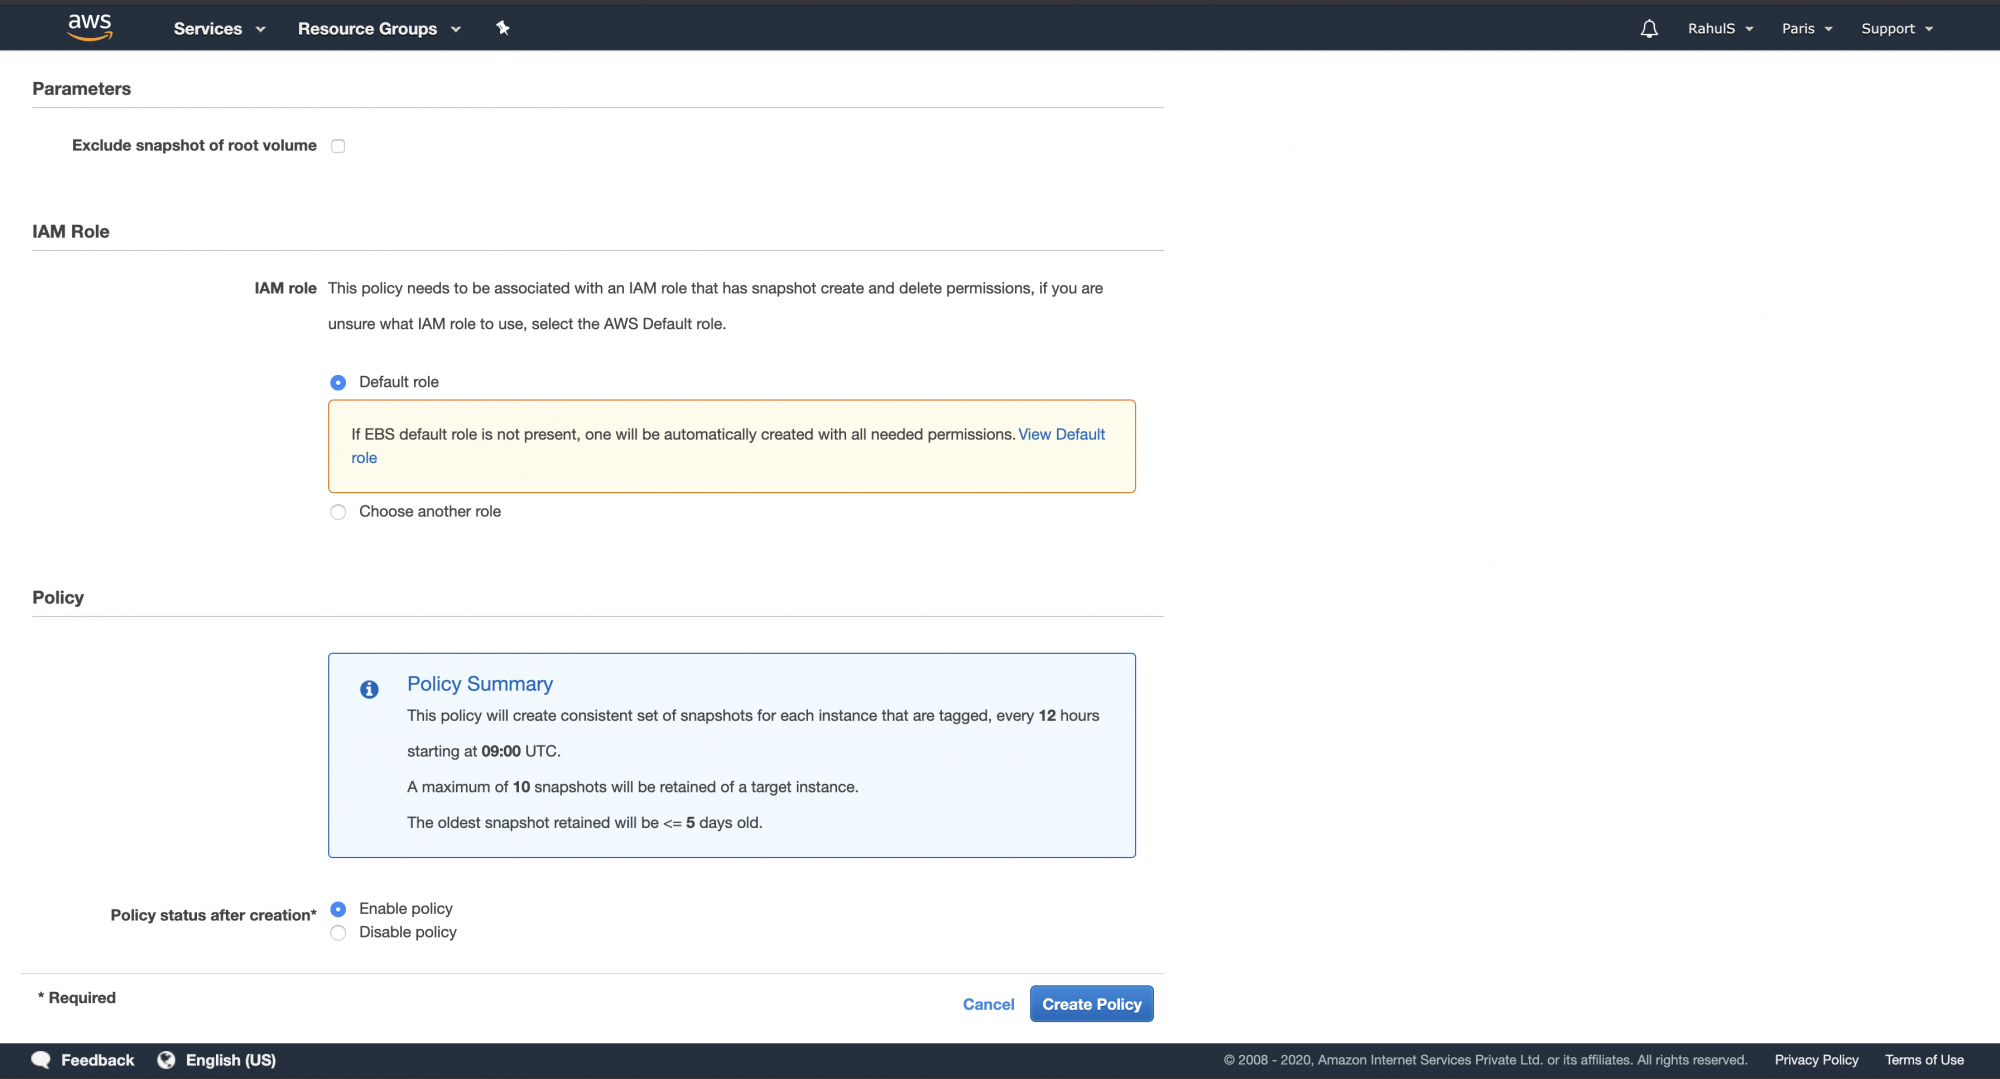Select Choose another role option
Viewport: 2000px width, 1079px height.
338,512
